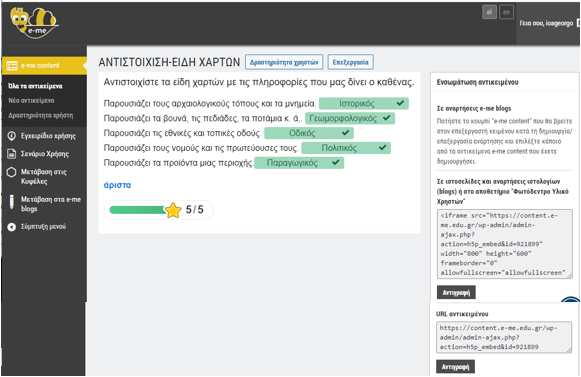Click the heading Σε αναρτήσεις e-me blogs
This screenshot has height=377, width=581.
coord(474,108)
